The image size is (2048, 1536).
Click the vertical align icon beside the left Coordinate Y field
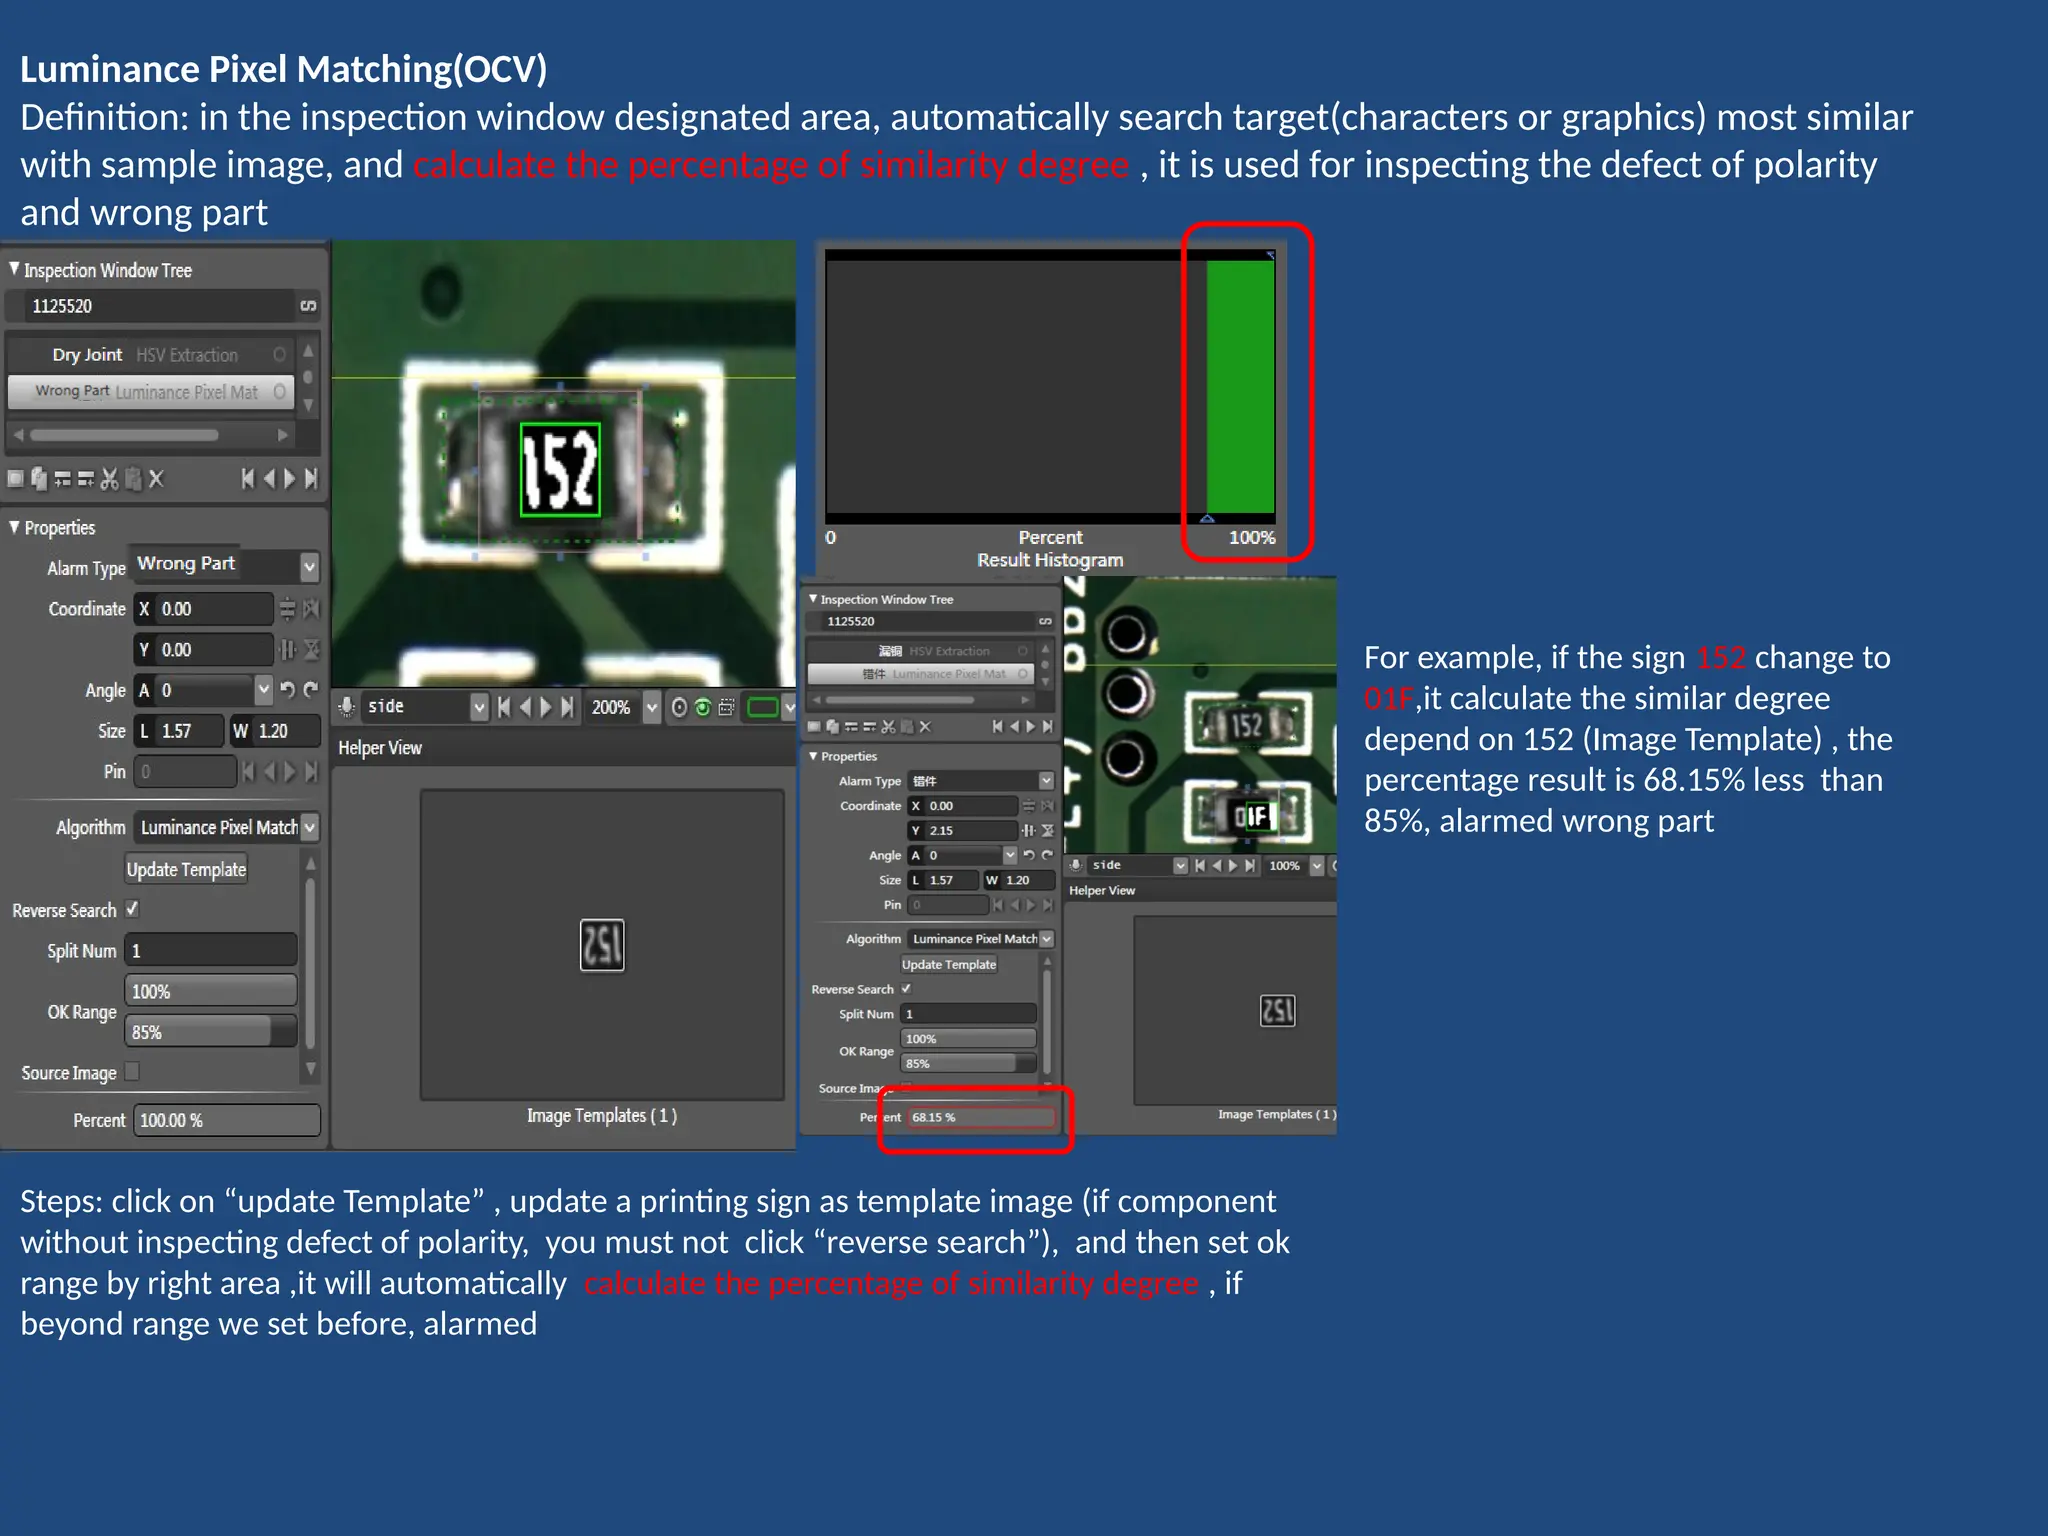[x=288, y=649]
